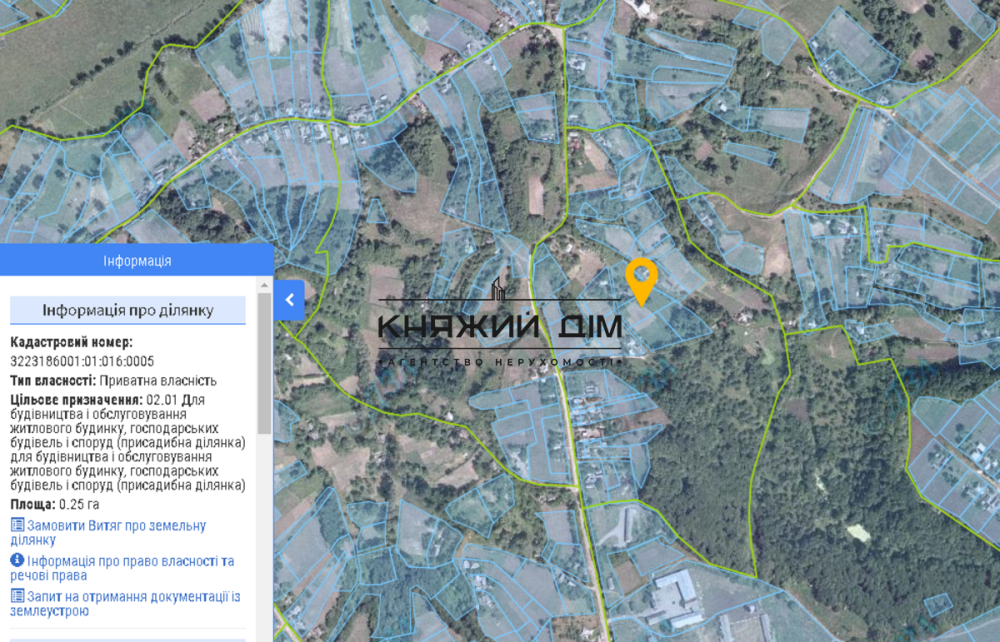Open the Інформація panel header tab
Image resolution: width=1000 pixels, height=642 pixels.
pos(137,261)
